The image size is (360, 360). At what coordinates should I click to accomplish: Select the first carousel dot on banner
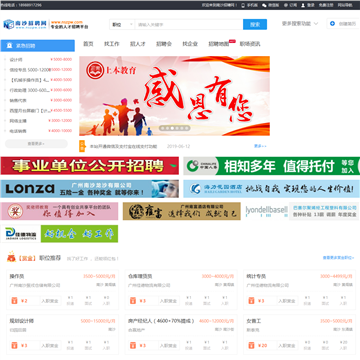click(x=163, y=128)
